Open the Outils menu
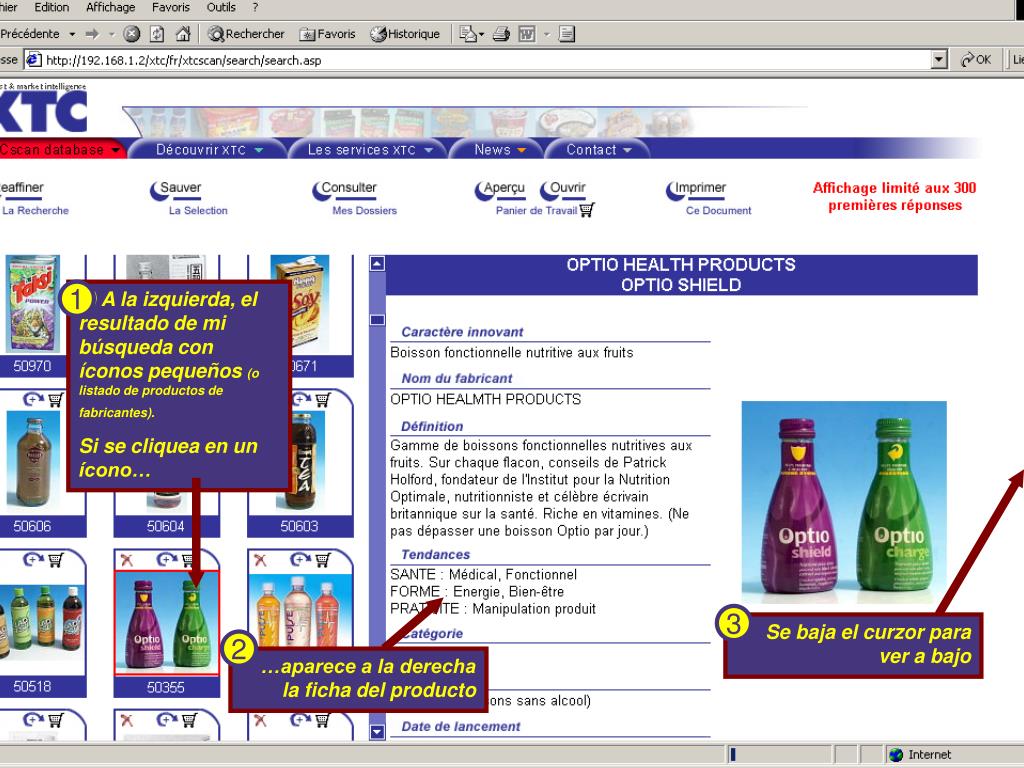 pos(221,7)
